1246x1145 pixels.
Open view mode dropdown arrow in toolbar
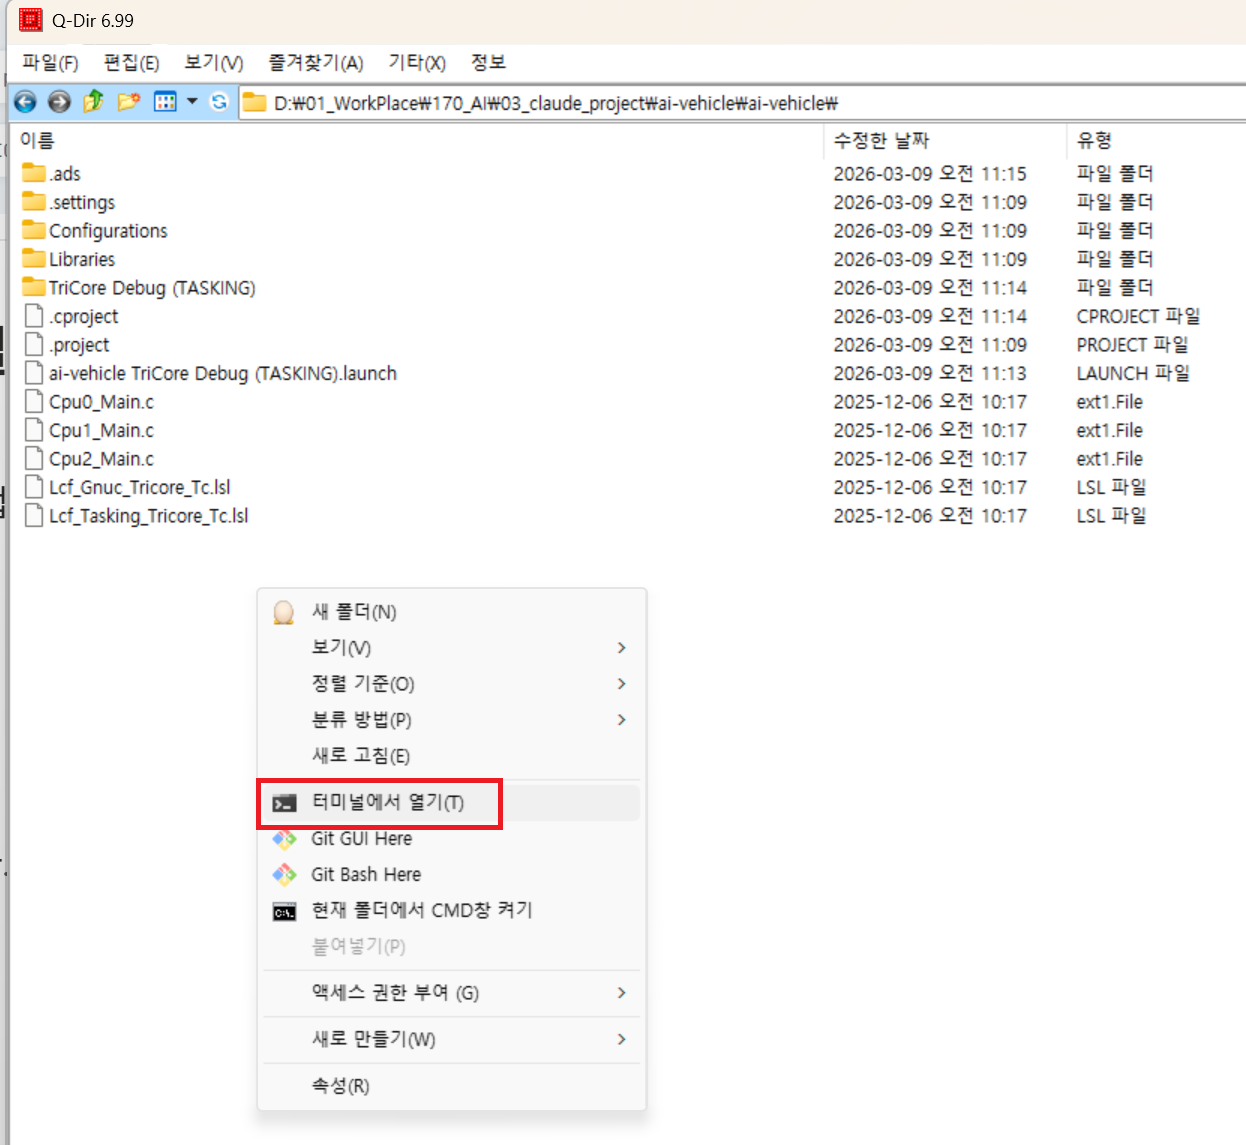click(192, 102)
